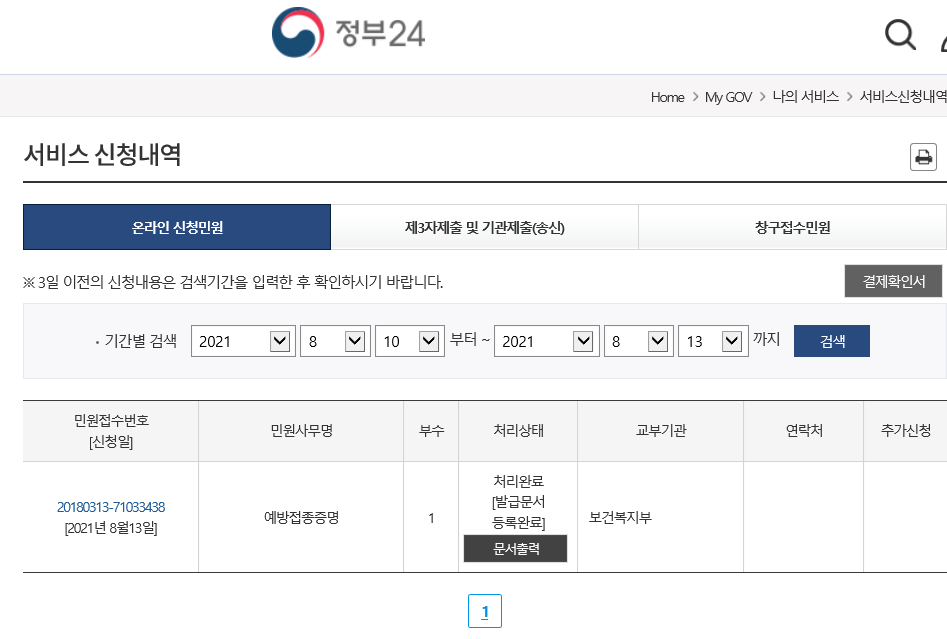Click the 추가신청 column header
Viewport: 947px width, 639px height.
[905, 431]
